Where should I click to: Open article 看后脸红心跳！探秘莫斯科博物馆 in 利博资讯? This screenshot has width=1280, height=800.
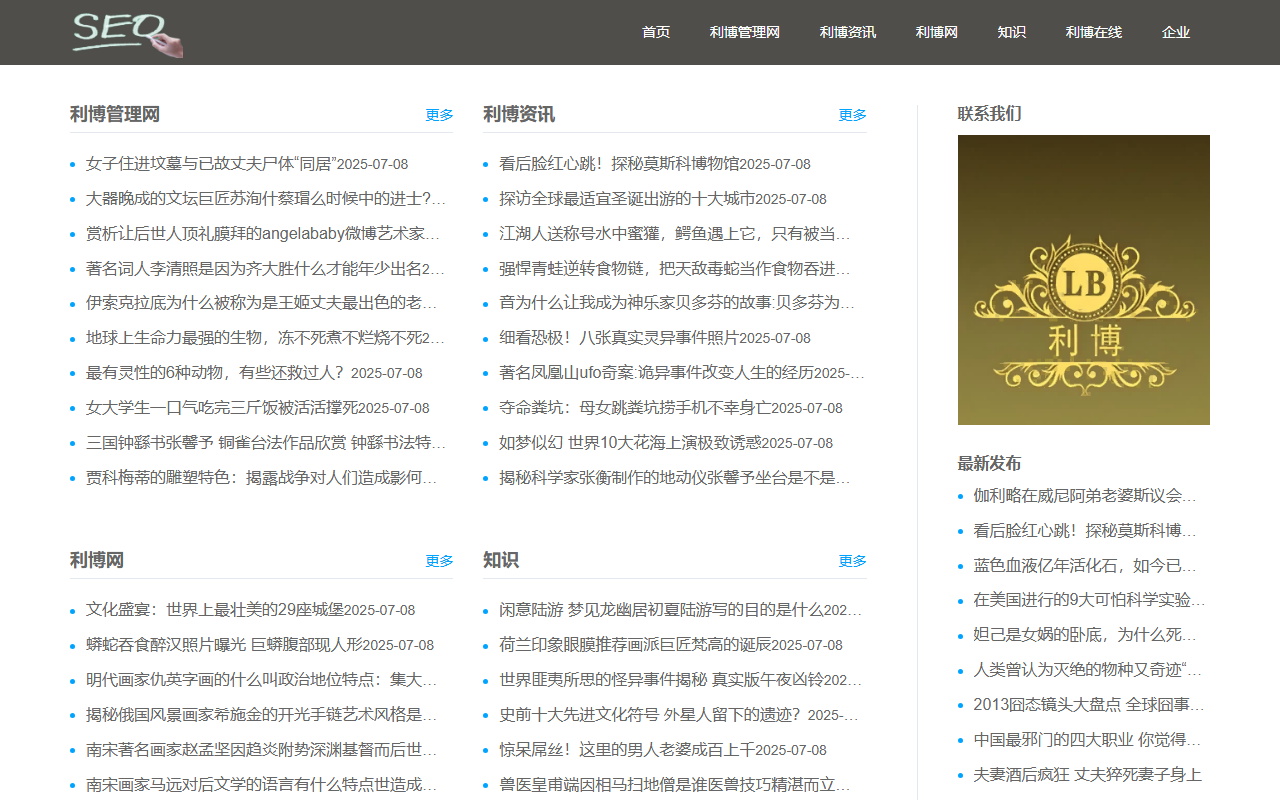(x=619, y=164)
